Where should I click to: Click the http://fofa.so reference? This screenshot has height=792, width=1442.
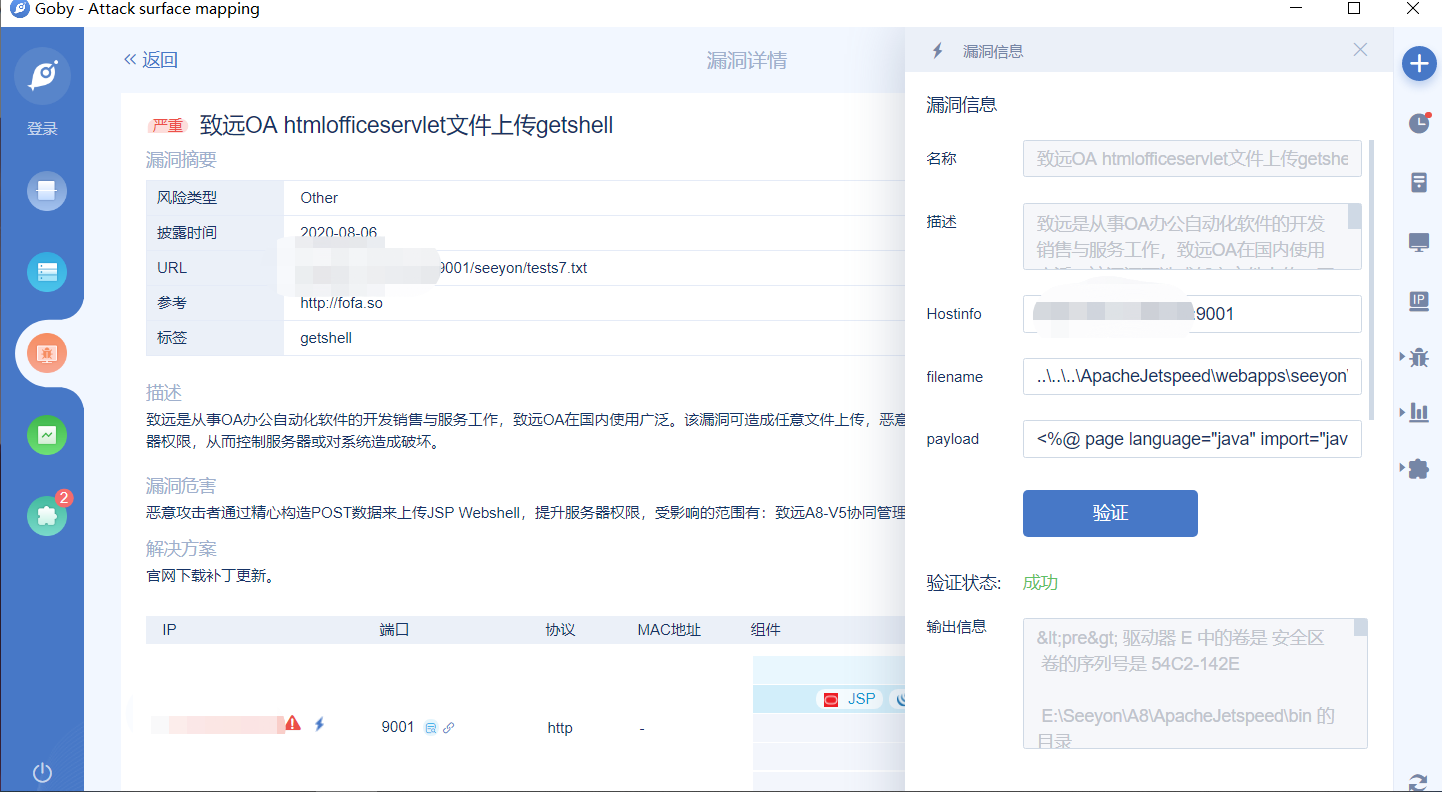click(341, 303)
